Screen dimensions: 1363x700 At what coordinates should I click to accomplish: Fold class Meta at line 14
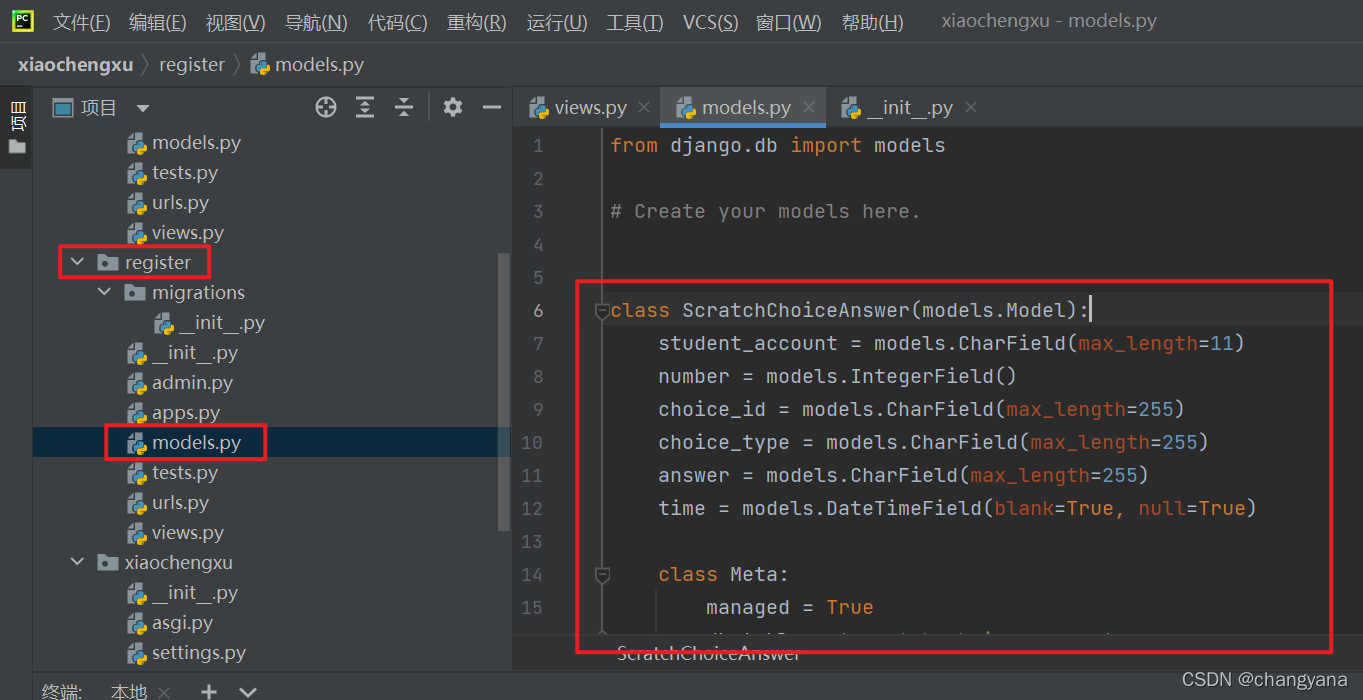click(602, 575)
